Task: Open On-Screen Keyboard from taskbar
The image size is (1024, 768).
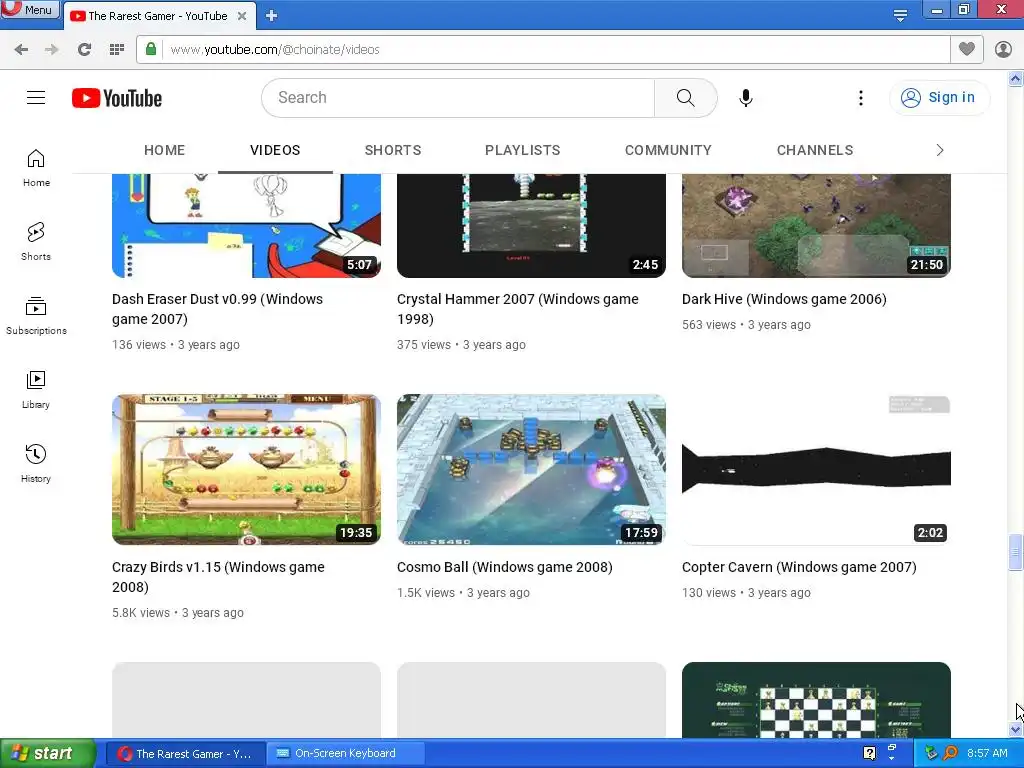Action: (346, 754)
